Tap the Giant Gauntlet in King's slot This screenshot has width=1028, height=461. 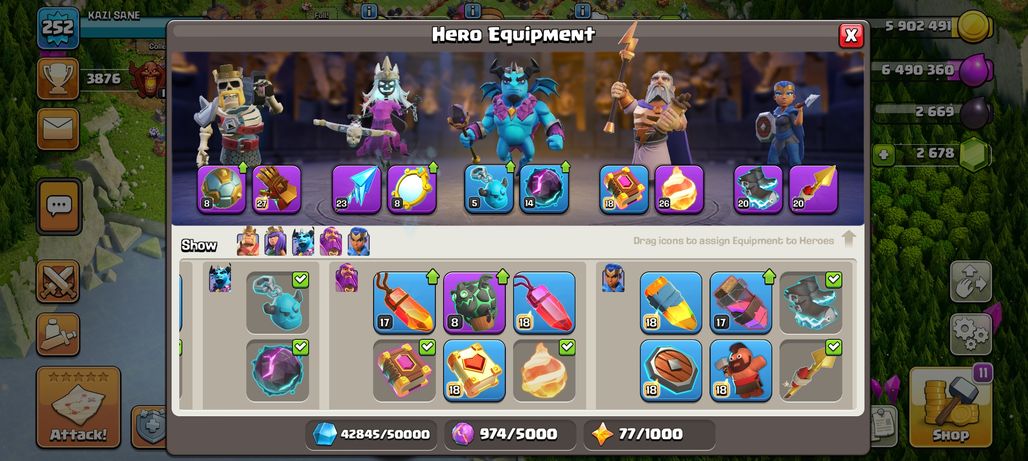click(277, 189)
